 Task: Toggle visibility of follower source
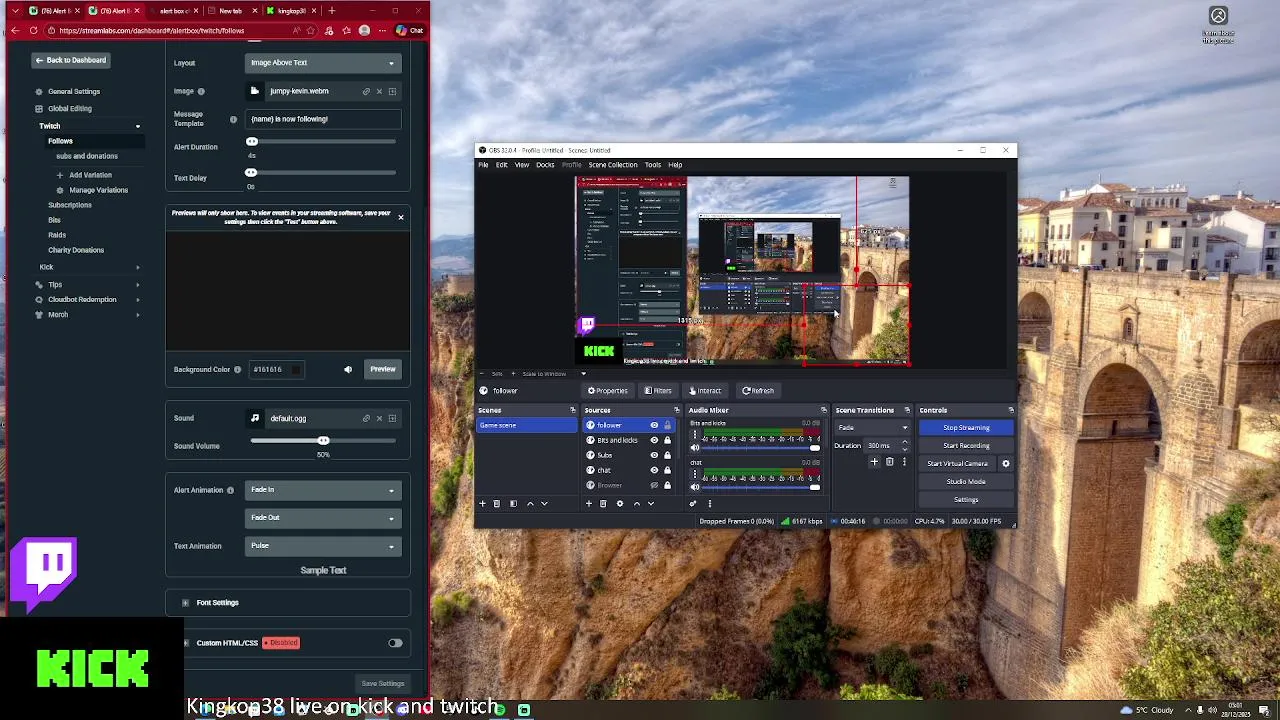[x=654, y=425]
